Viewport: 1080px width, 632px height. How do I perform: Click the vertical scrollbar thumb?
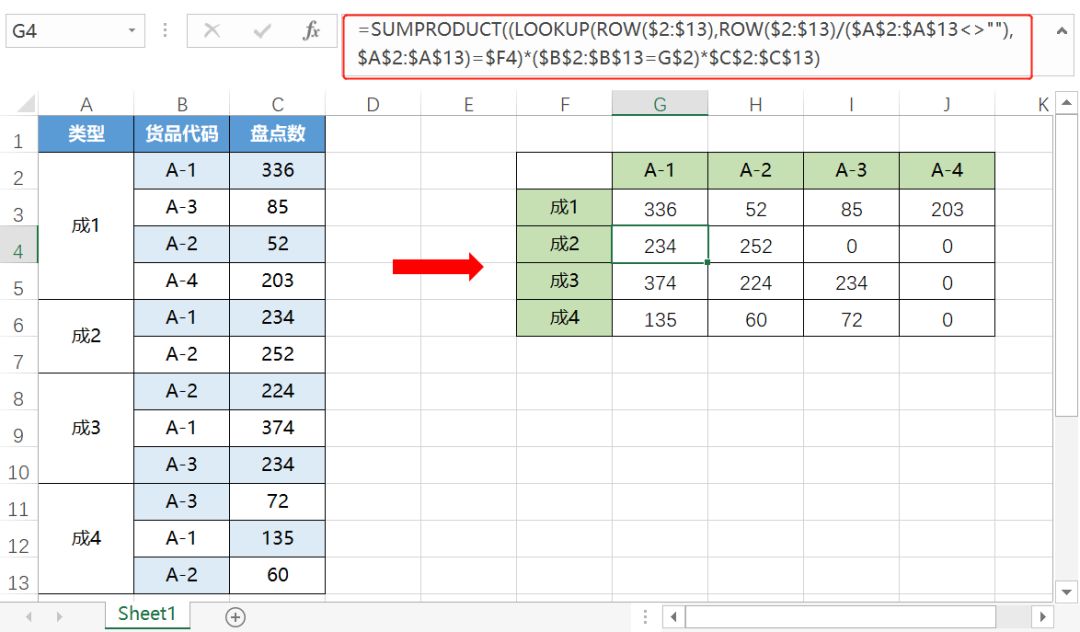pyautogui.click(x=1066, y=265)
